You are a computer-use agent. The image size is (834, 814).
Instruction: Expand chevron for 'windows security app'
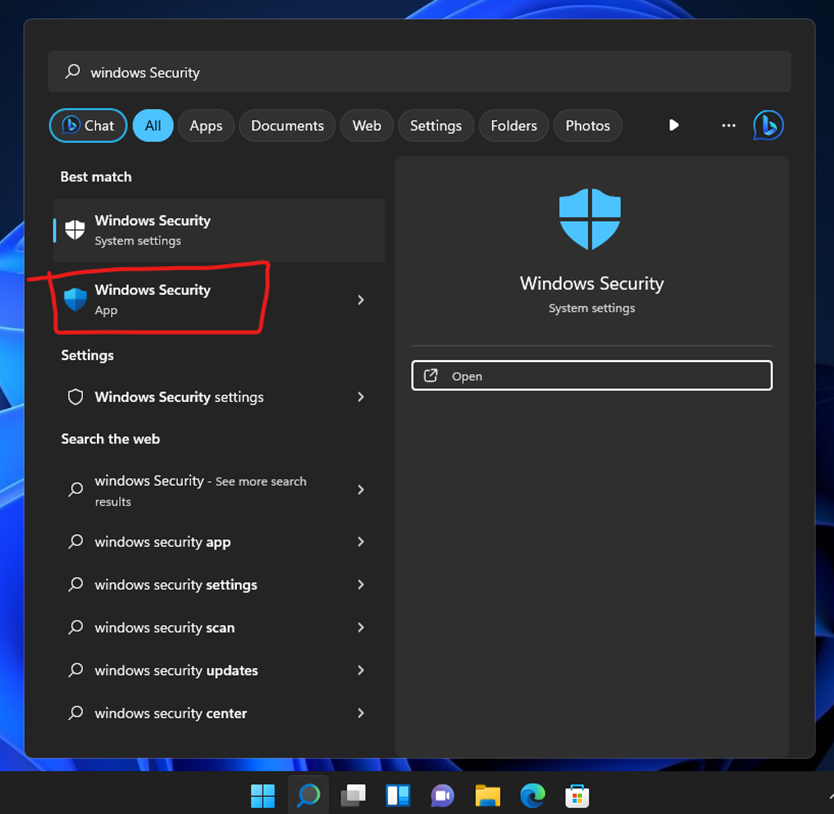click(361, 542)
